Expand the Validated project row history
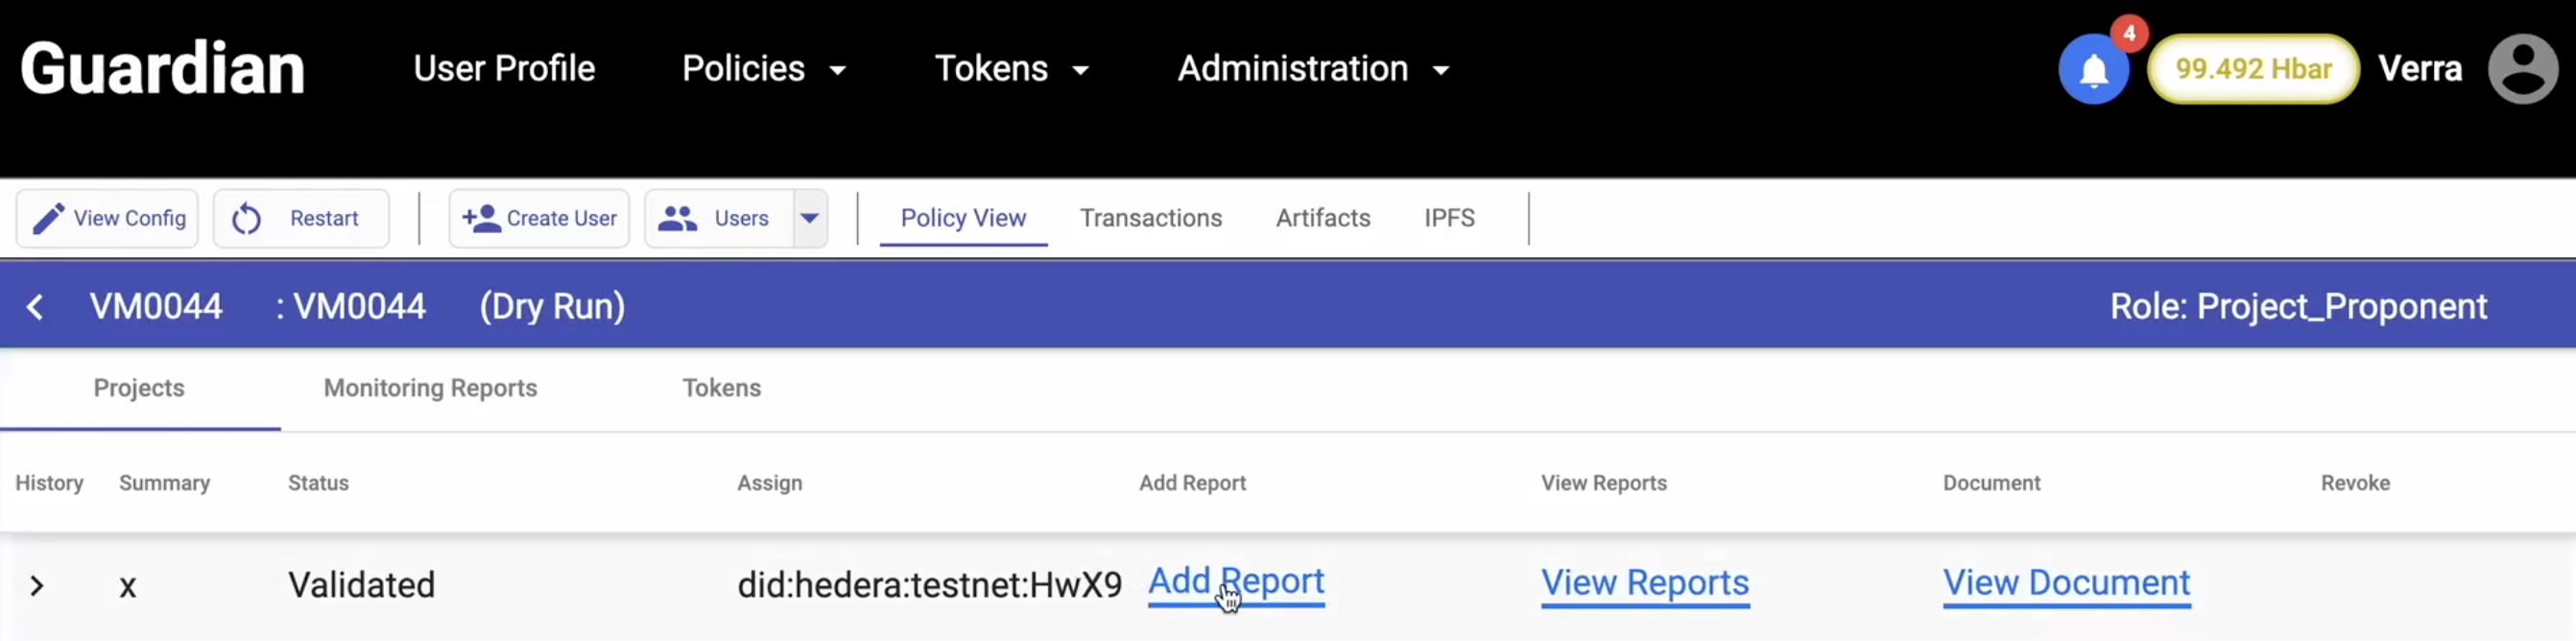Image resolution: width=2576 pixels, height=641 pixels. point(37,585)
